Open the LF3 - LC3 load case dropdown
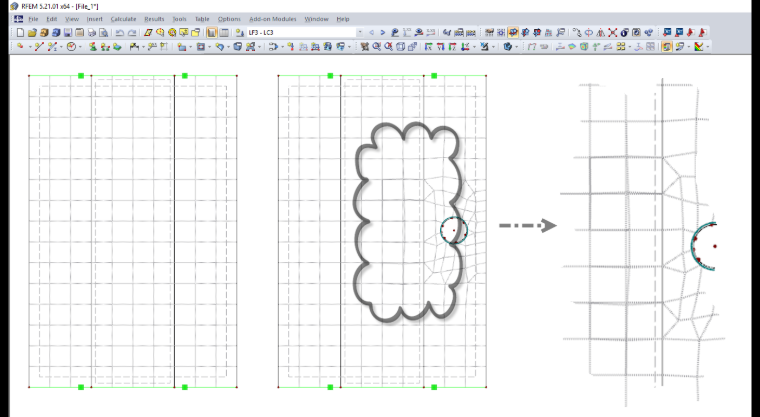The height and width of the screenshot is (417, 760). point(305,32)
